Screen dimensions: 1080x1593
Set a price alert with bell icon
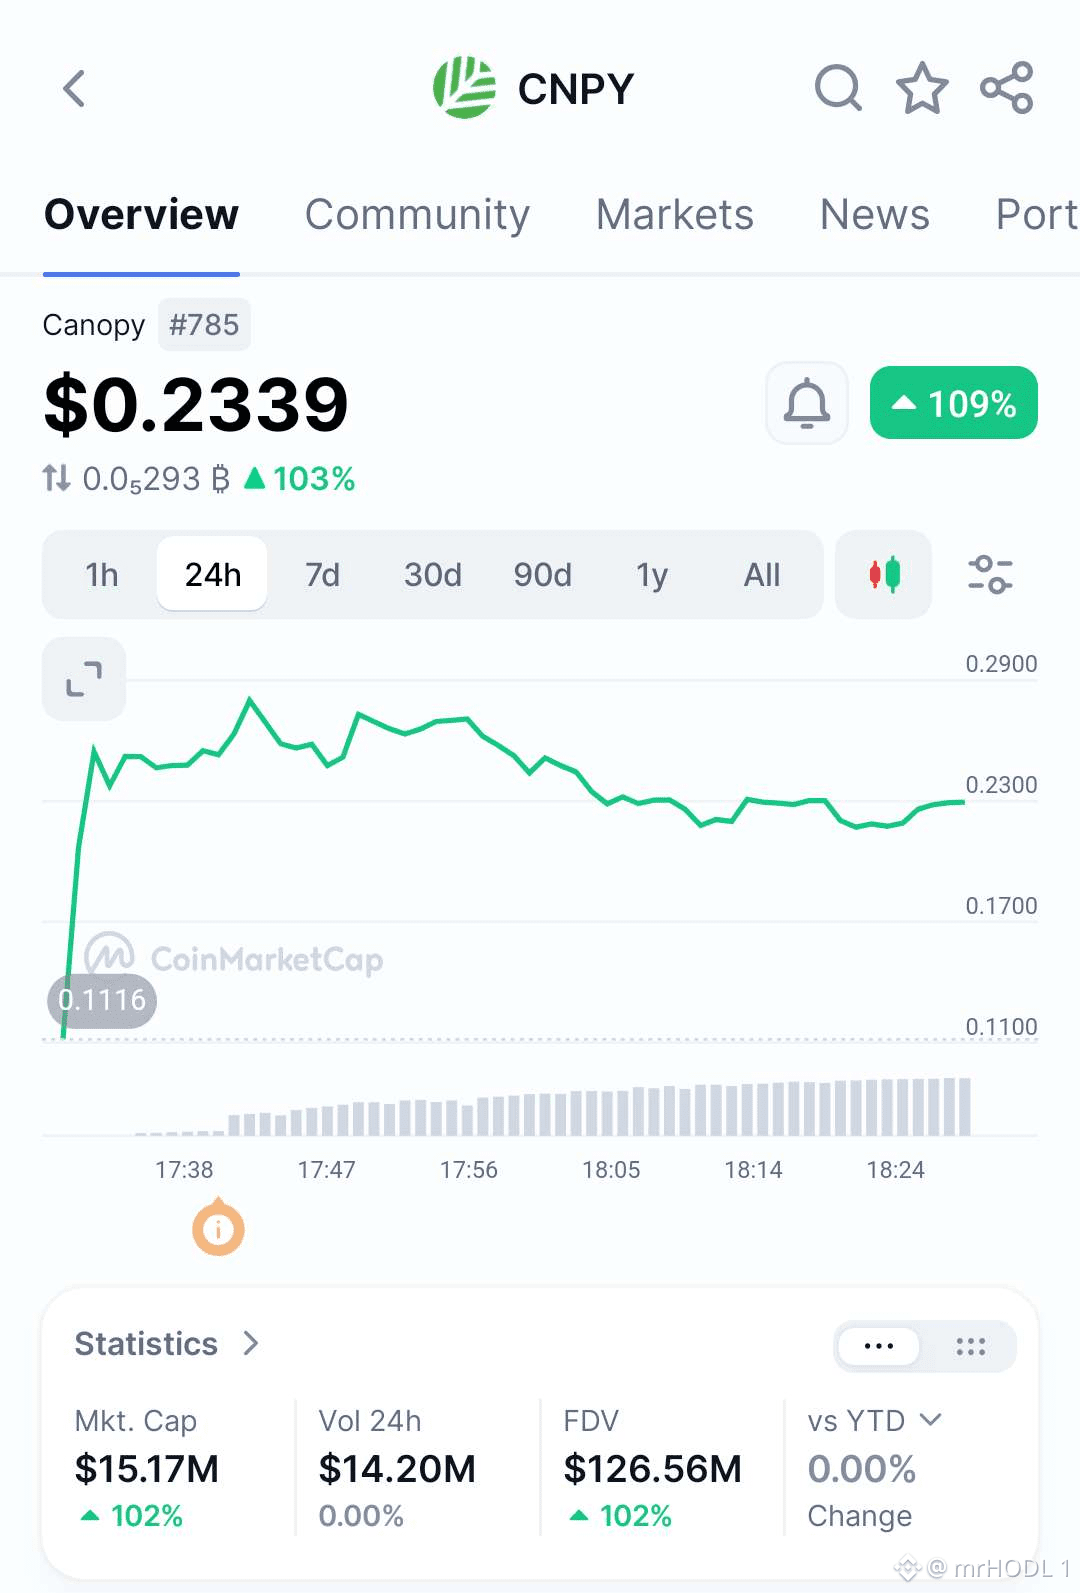pos(807,403)
